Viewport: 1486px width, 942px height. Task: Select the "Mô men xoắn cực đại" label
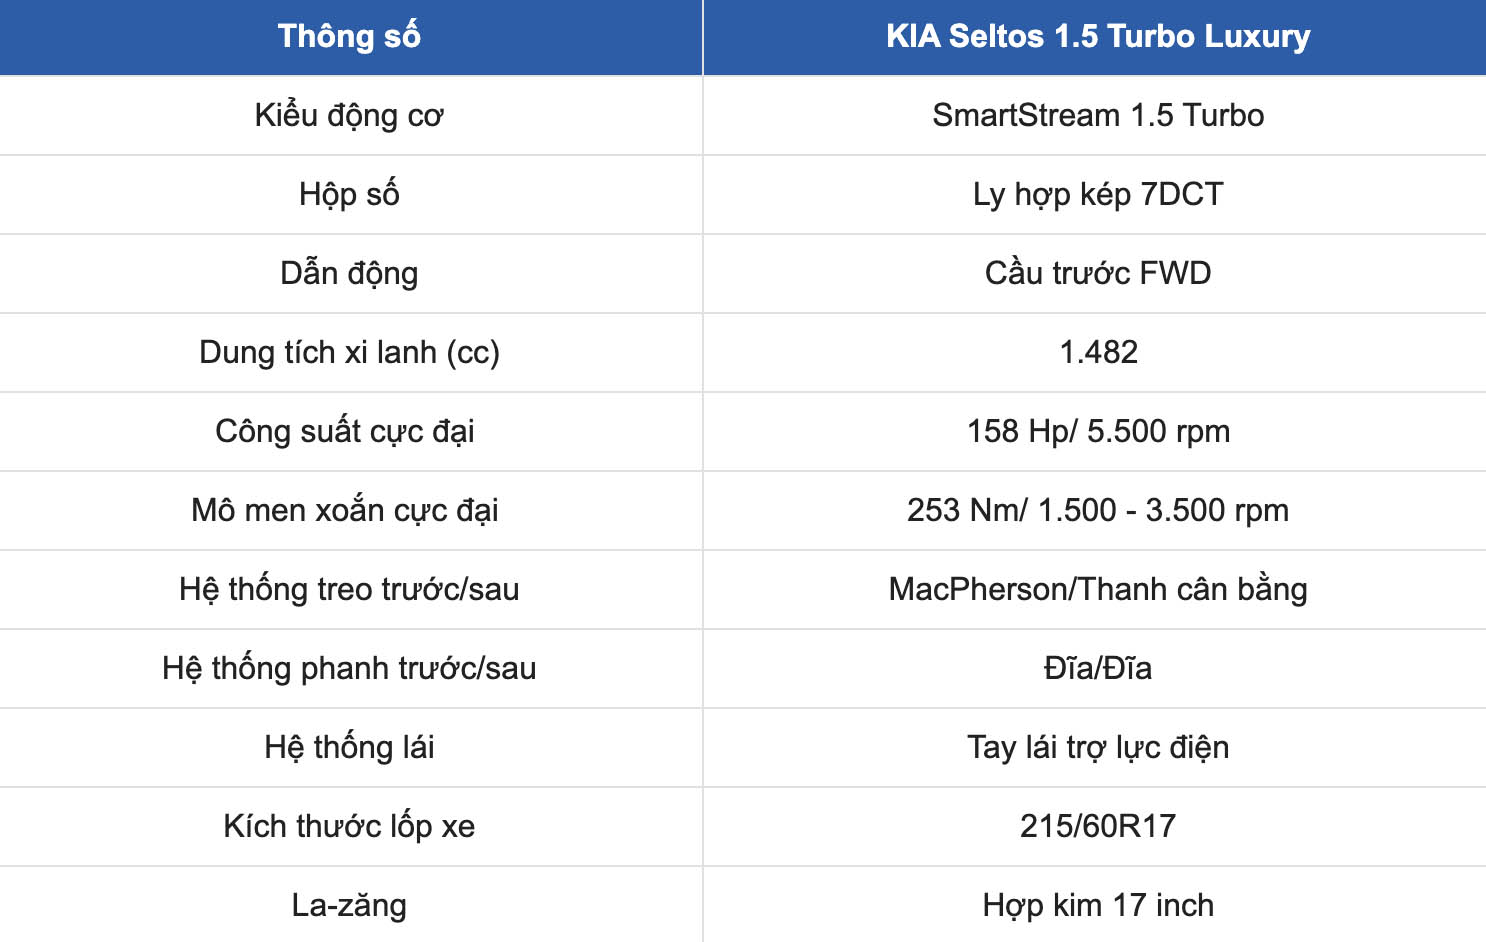click(345, 511)
